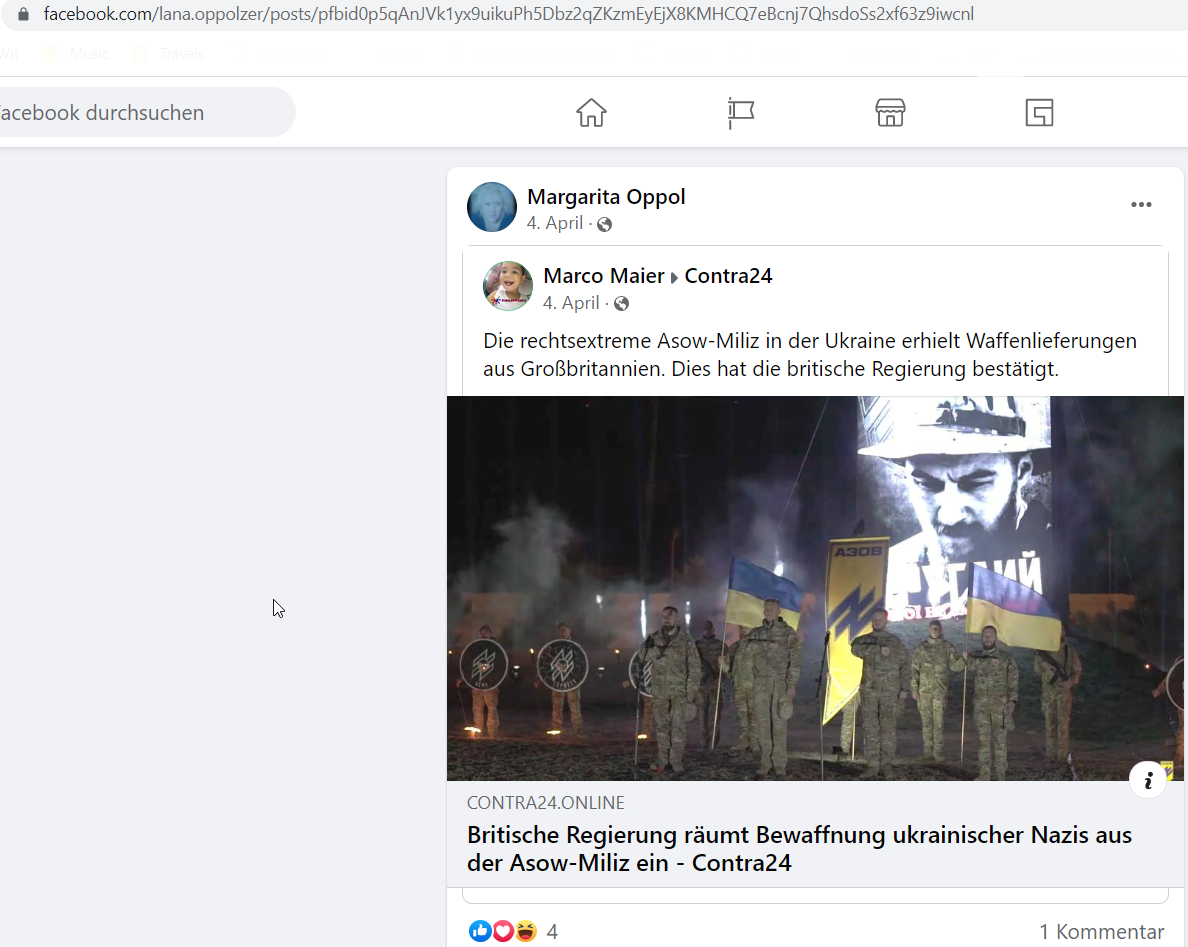Click the Love heart reaction icon

coord(502,930)
